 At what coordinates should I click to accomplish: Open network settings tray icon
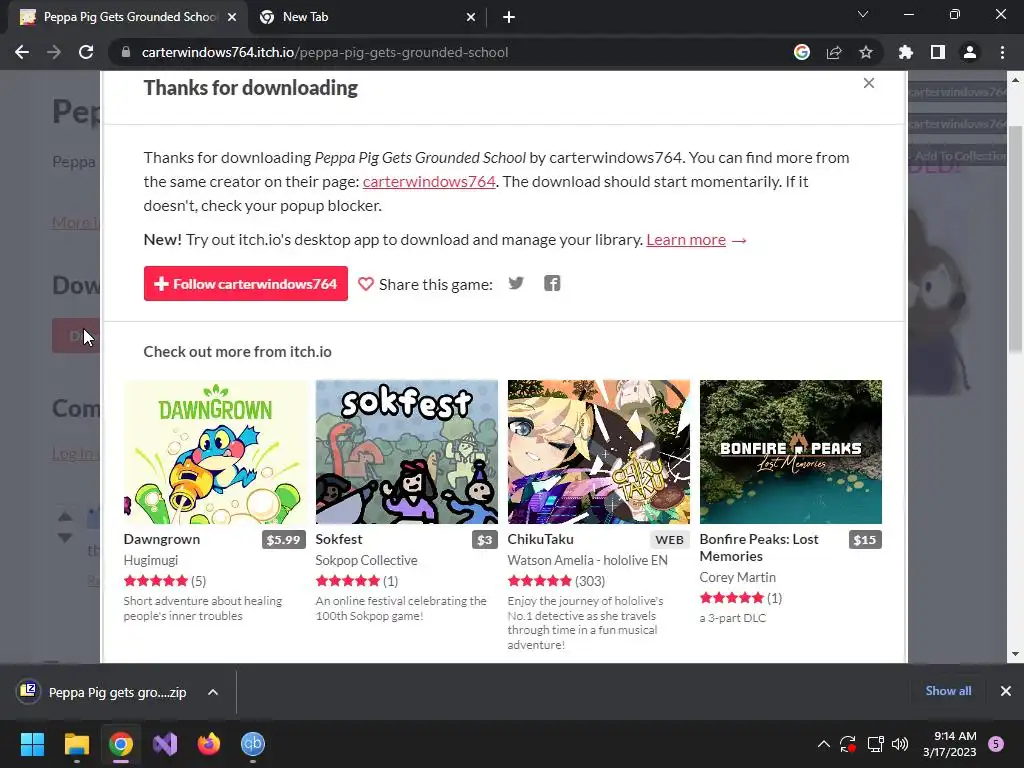click(875, 744)
